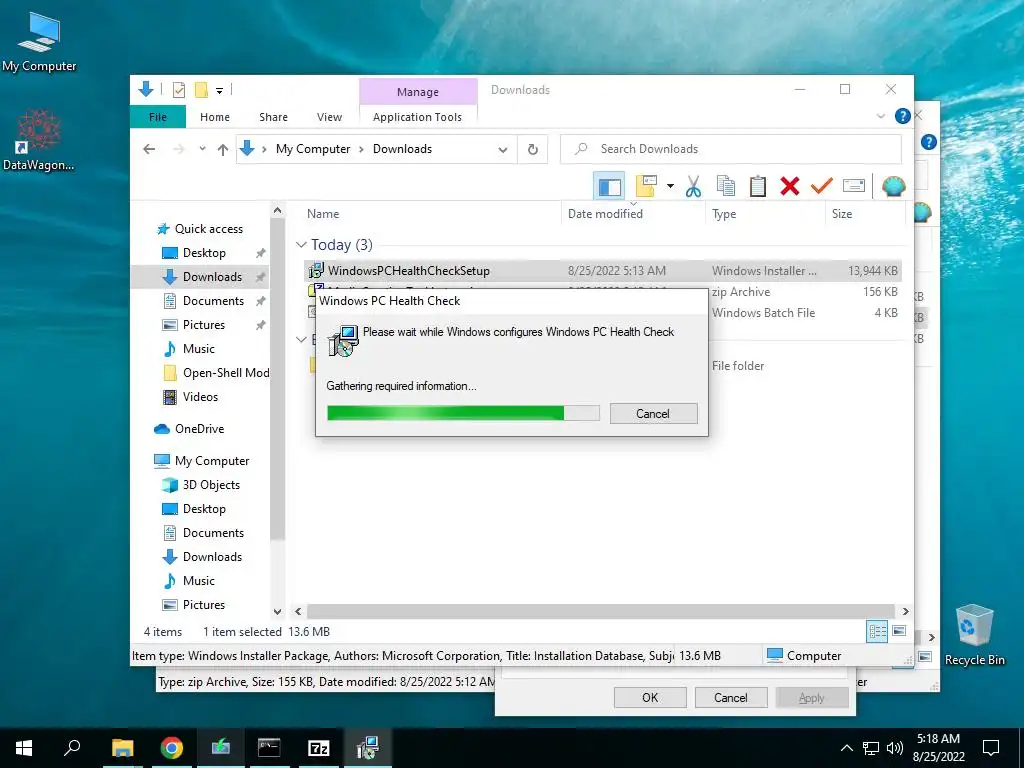Toggle the navigation pane toolbar button

pos(609,187)
